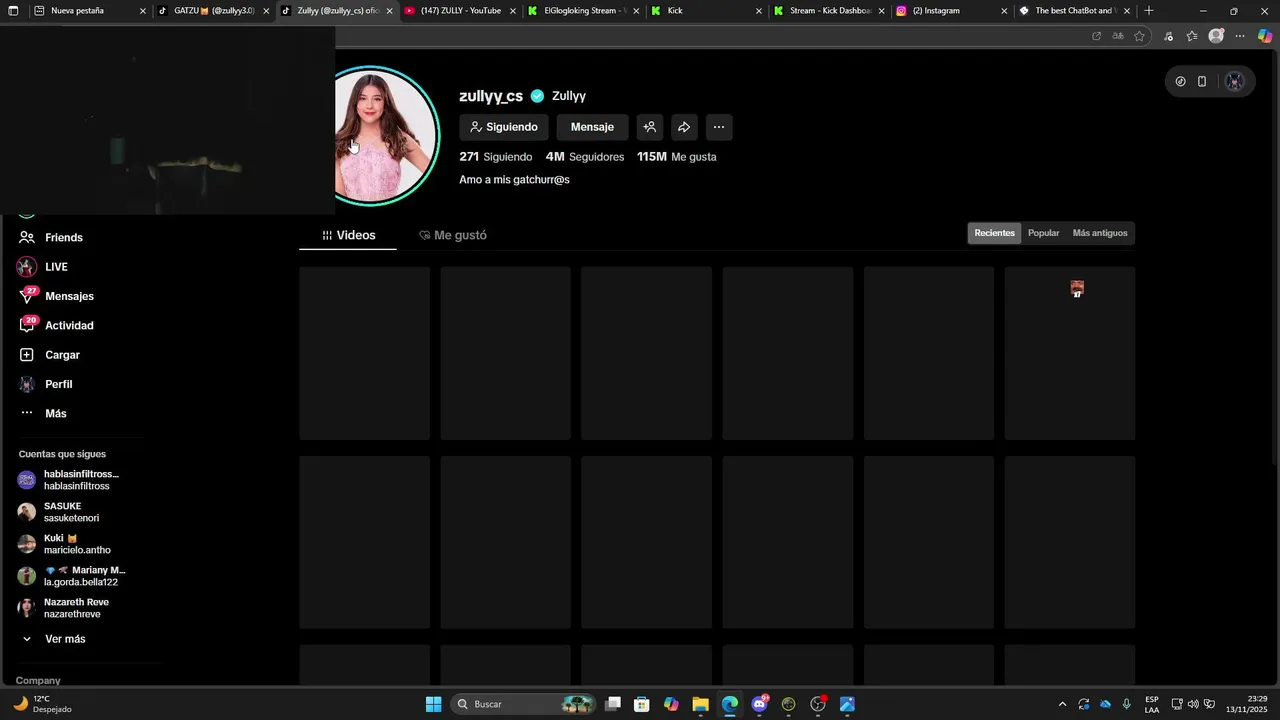1280x720 pixels.
Task: Click the Company footer heading
Action: (38, 680)
